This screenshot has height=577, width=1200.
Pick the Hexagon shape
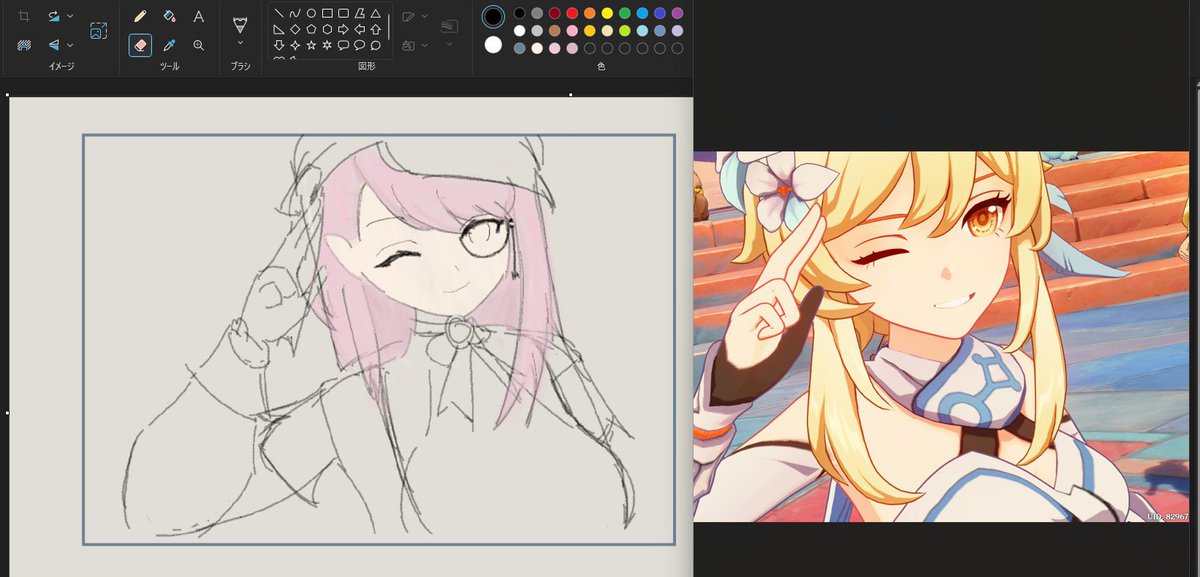coord(327,30)
